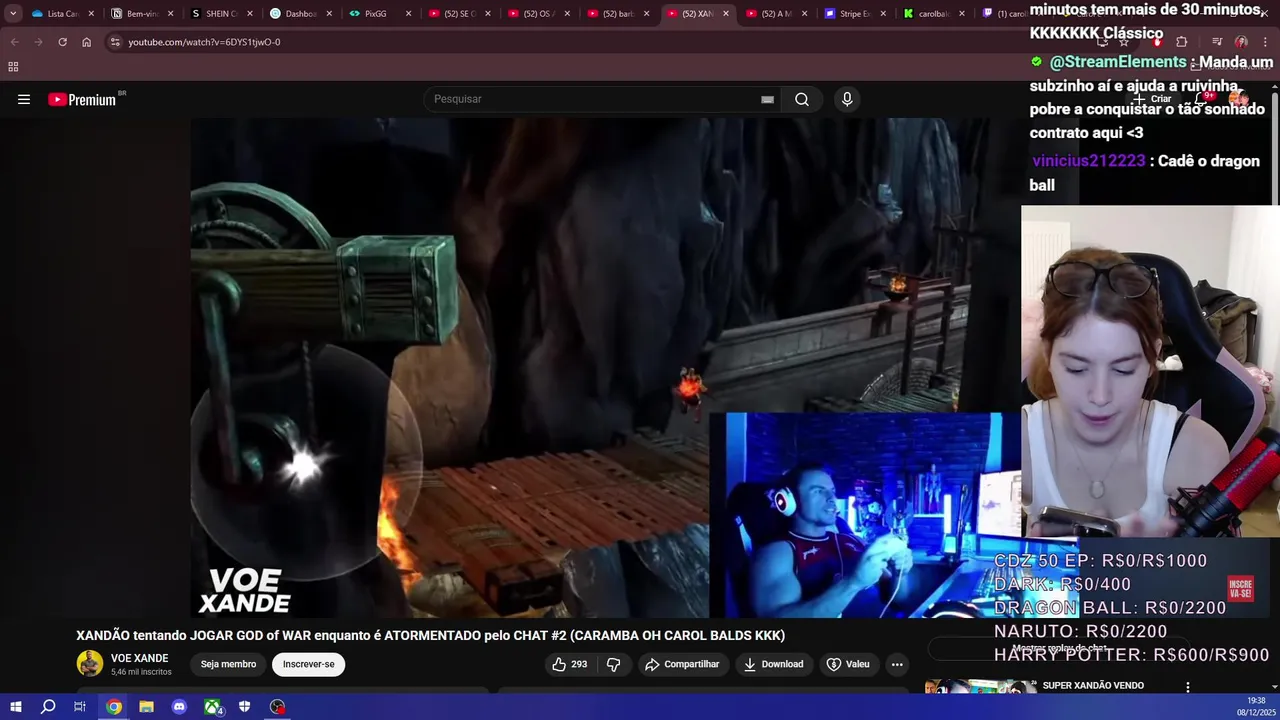Close the active (52) XAN tab
The width and height of the screenshot is (1280, 720).
pos(725,14)
